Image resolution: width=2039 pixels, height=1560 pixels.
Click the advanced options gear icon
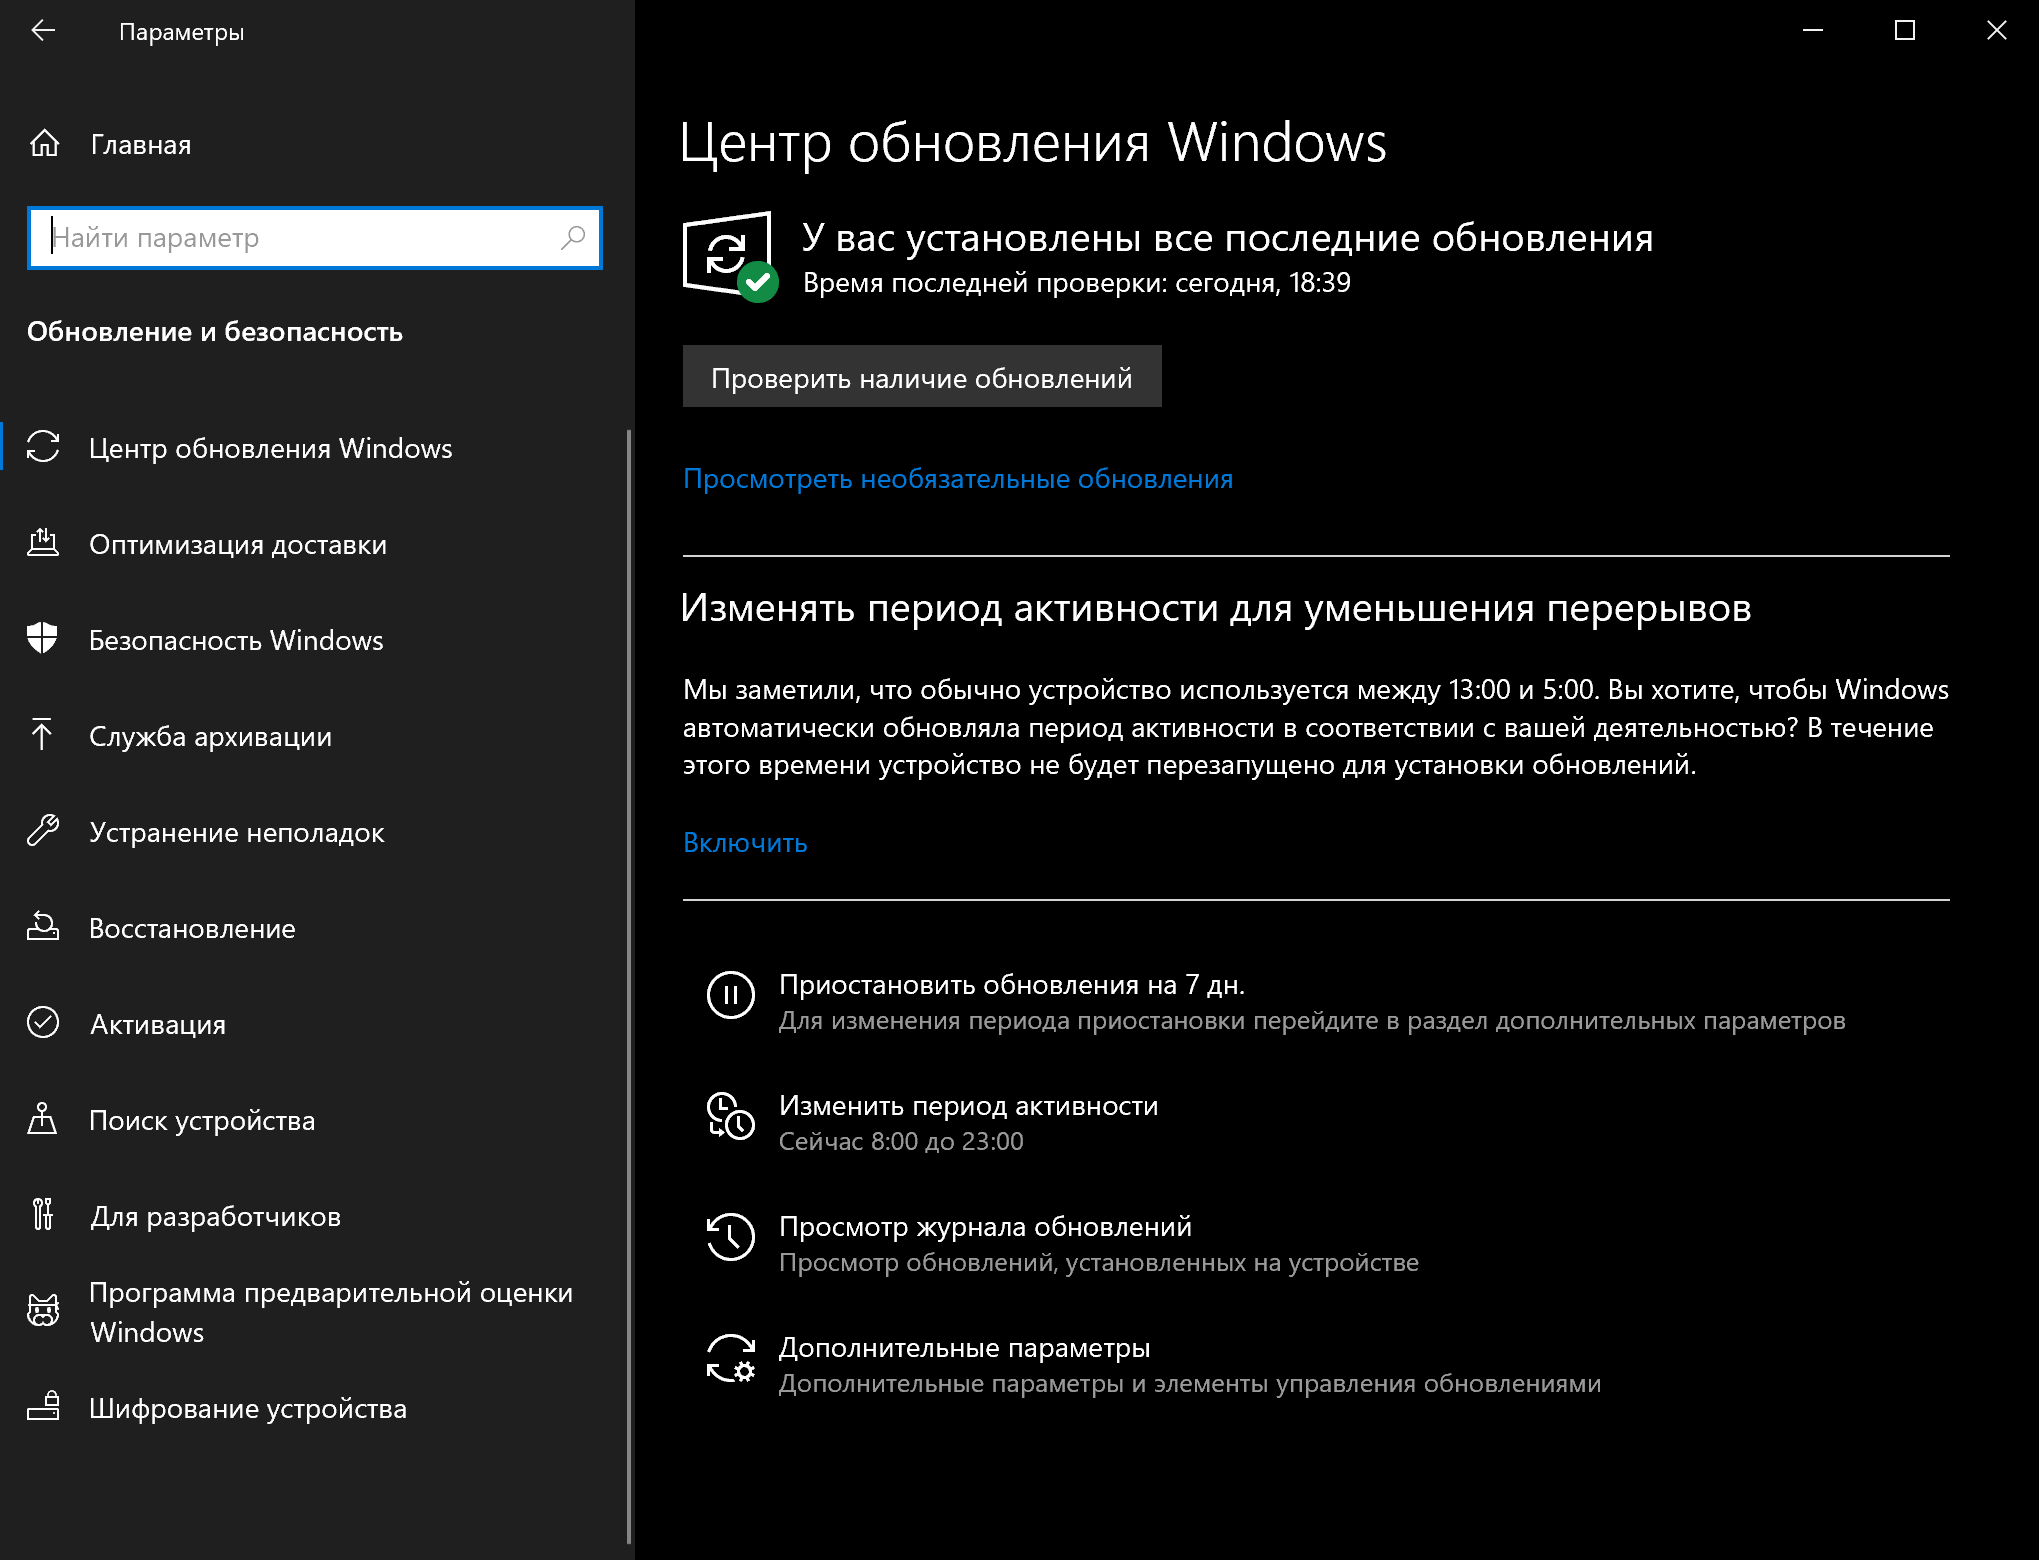pos(730,1359)
